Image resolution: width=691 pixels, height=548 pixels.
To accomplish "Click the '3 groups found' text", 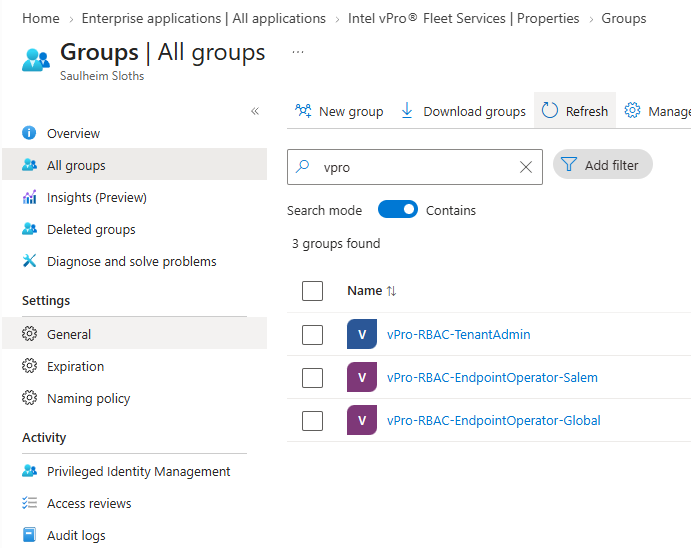I will click(x=336, y=243).
